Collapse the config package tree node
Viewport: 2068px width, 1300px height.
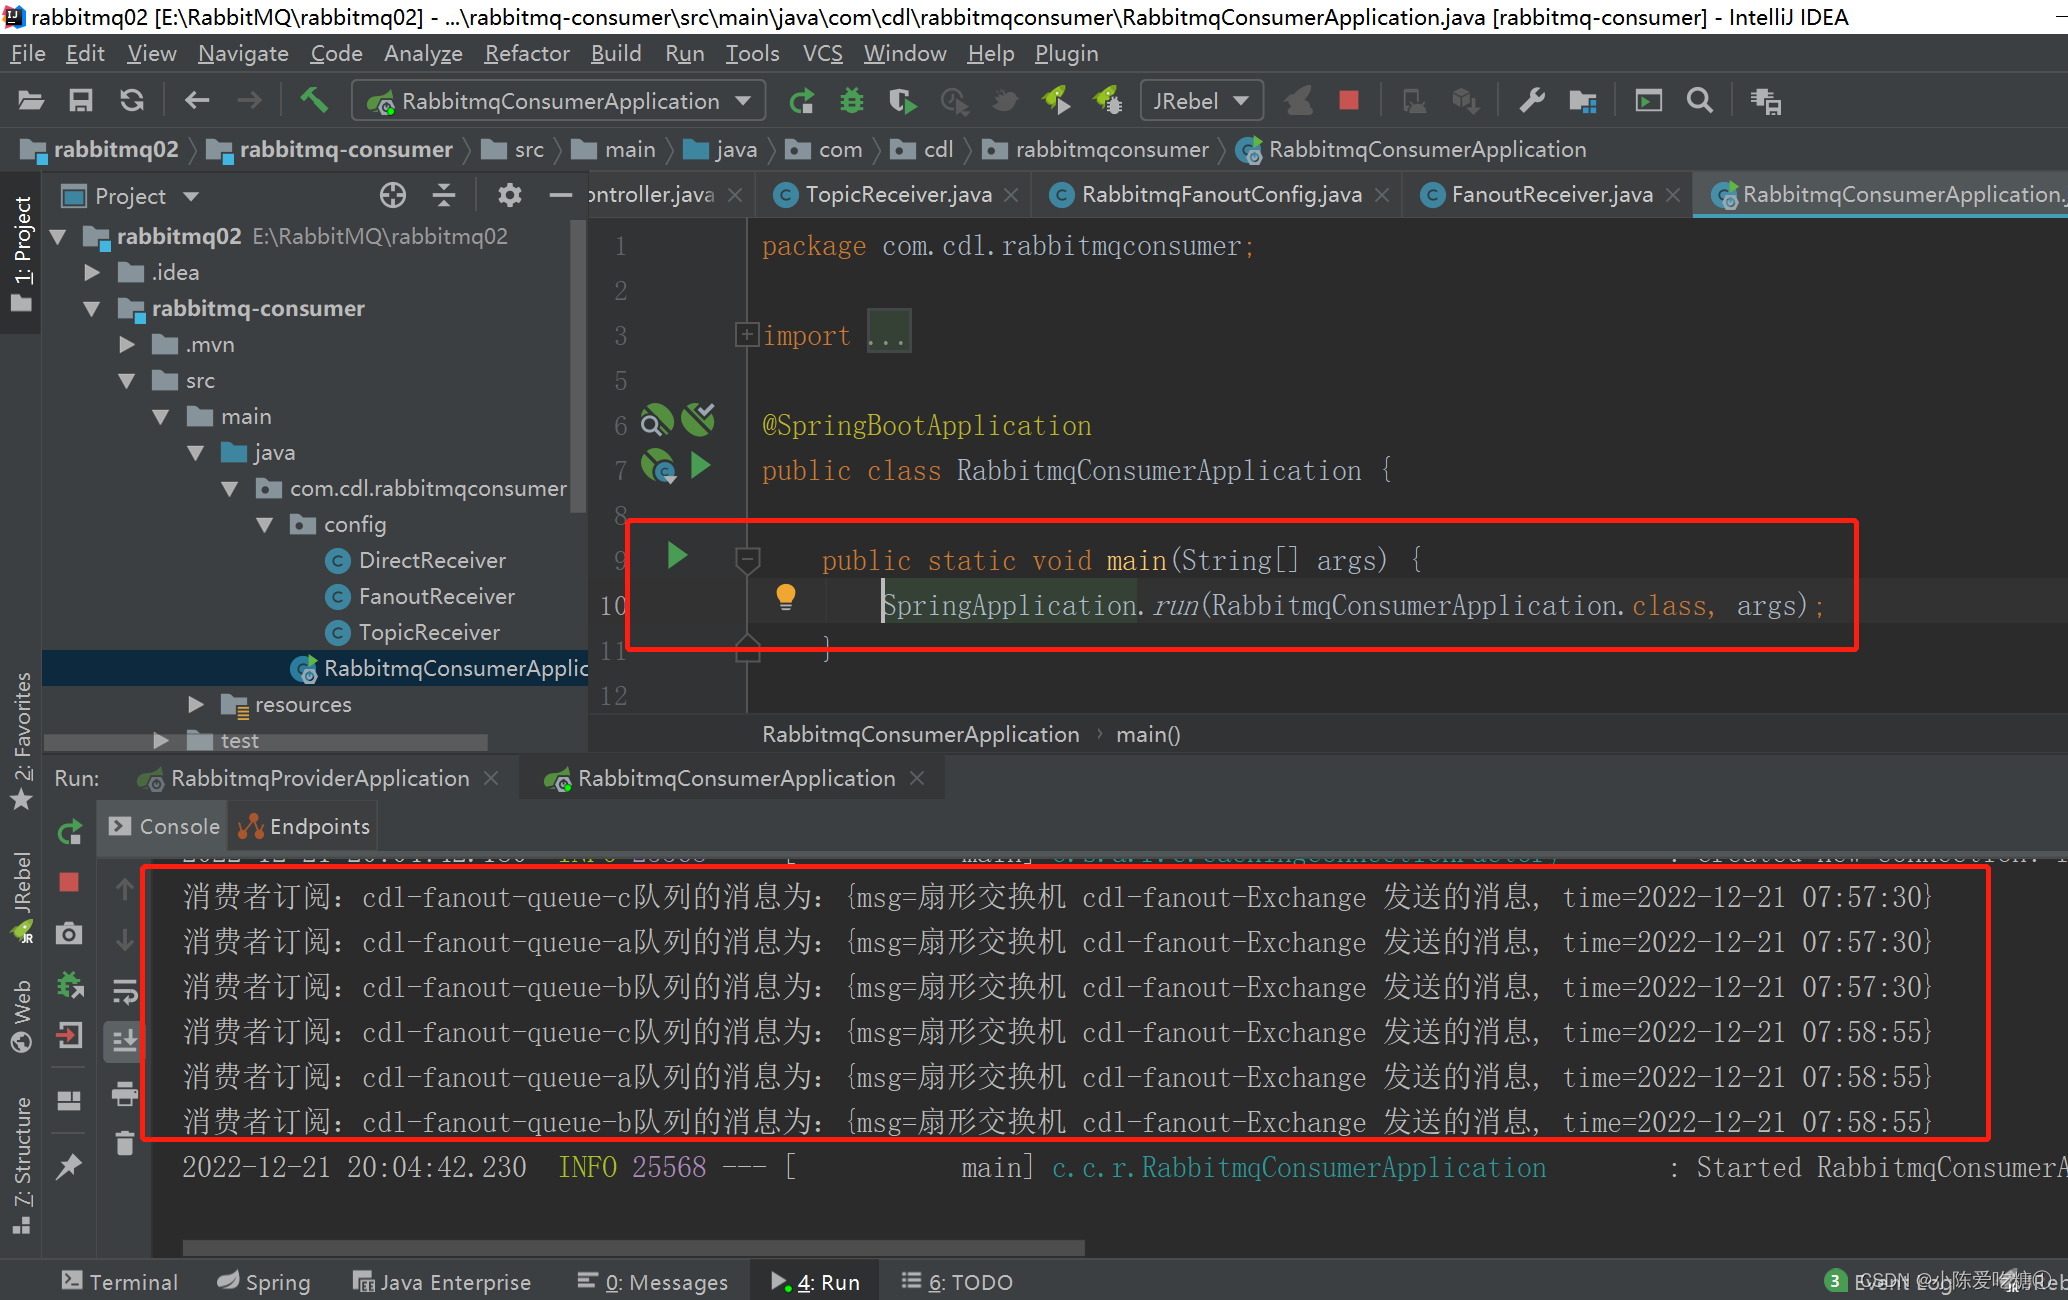click(265, 524)
